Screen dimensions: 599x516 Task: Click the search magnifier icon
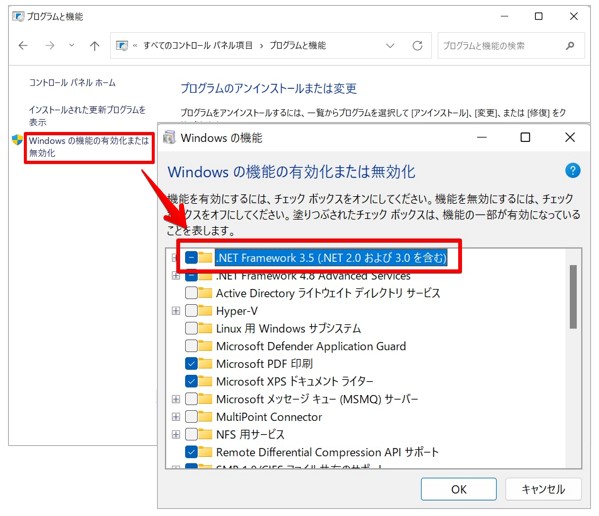(x=570, y=46)
